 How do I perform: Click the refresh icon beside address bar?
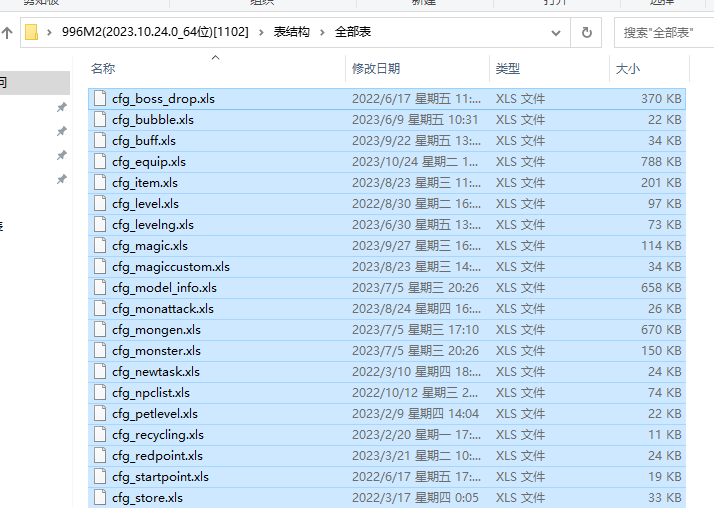[x=586, y=33]
